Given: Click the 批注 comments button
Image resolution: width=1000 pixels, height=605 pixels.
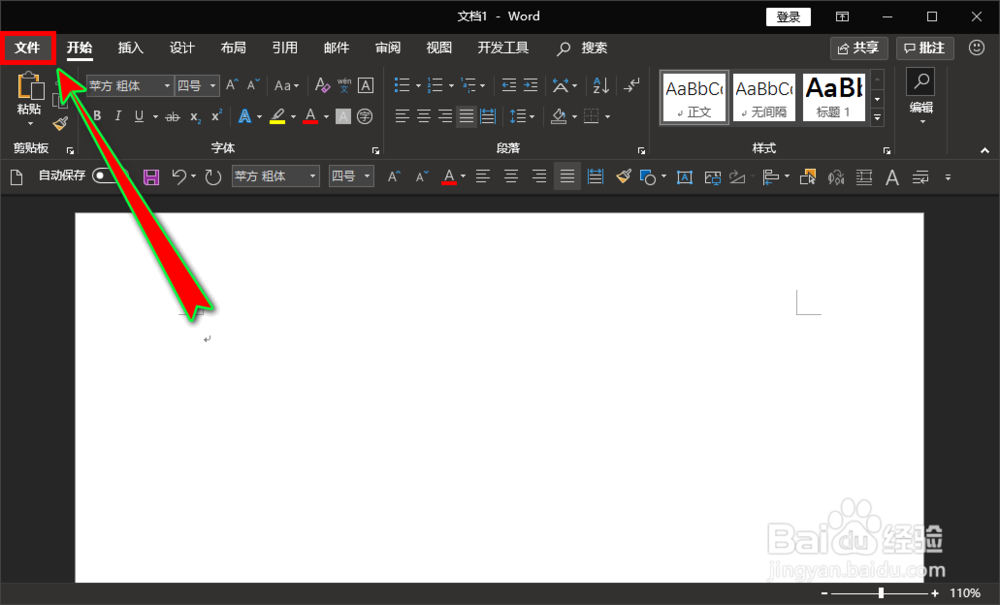Looking at the screenshot, I should (925, 48).
